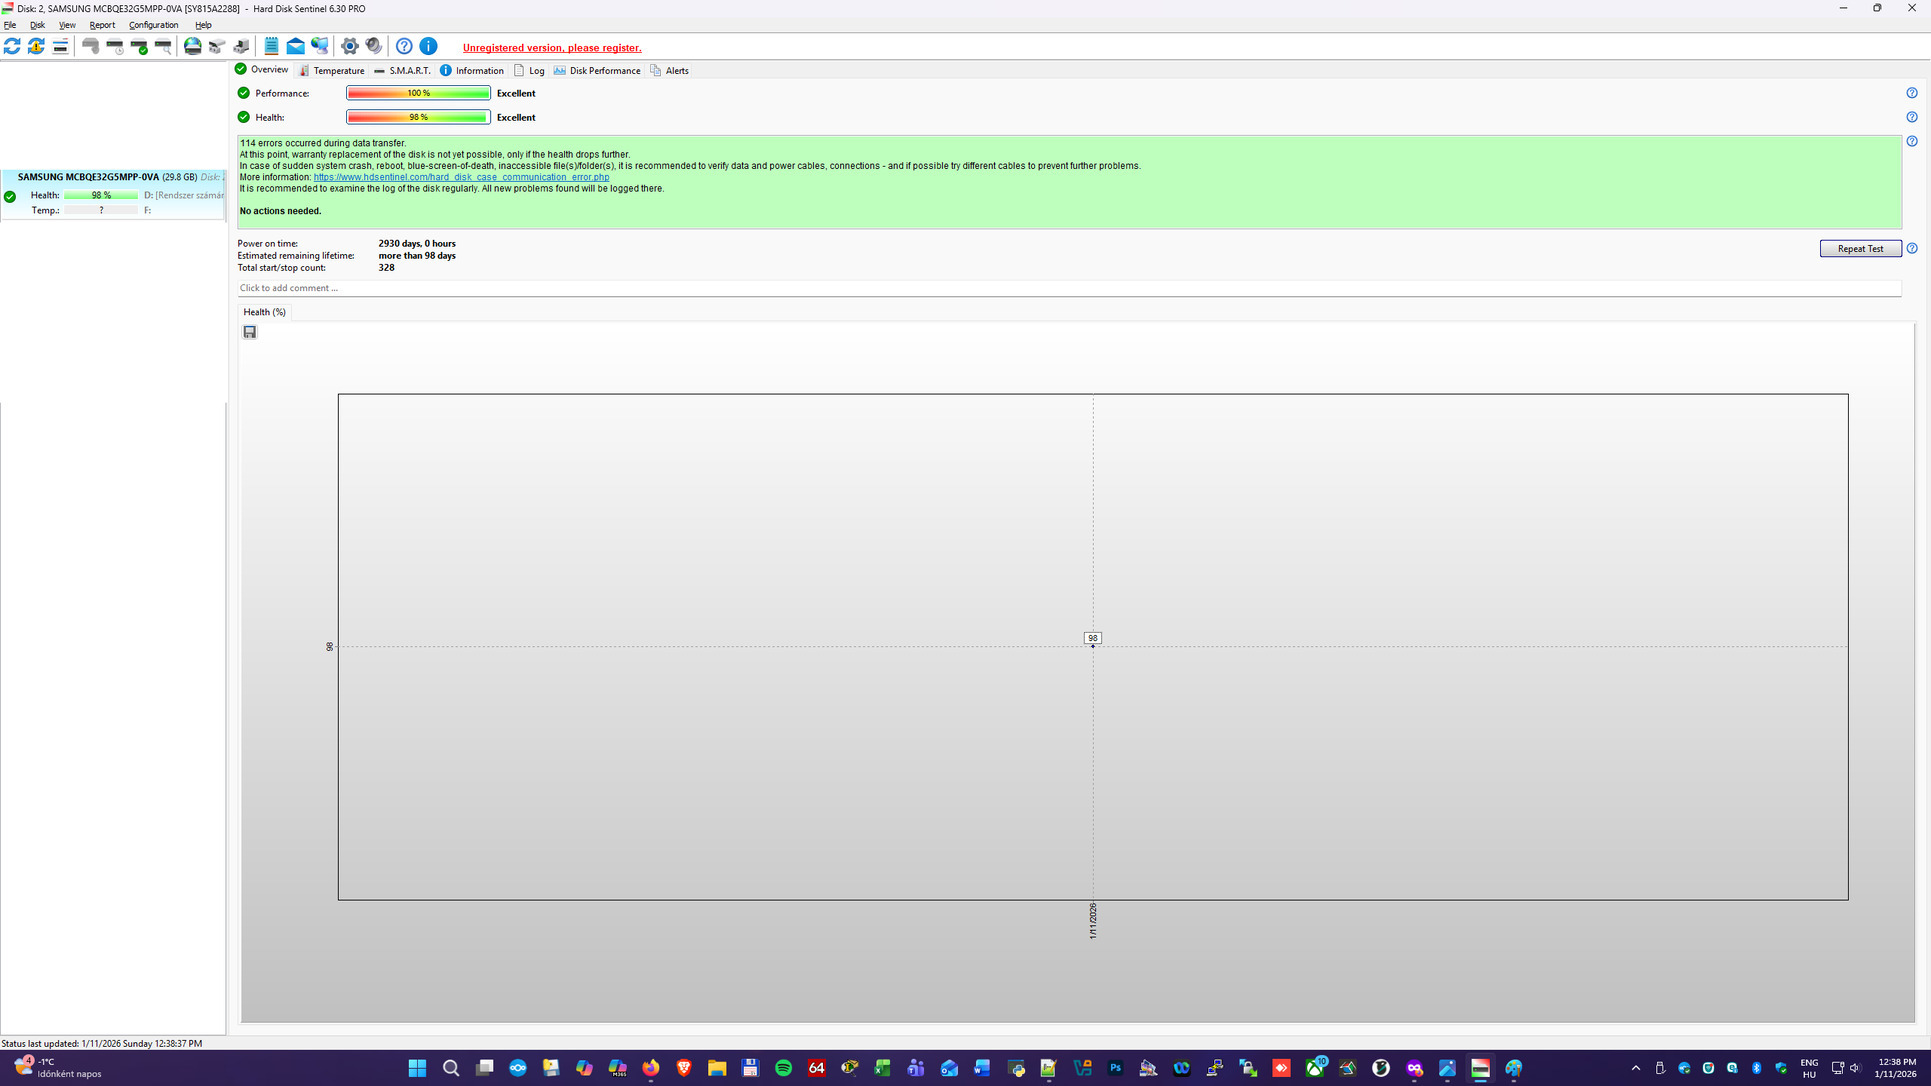This screenshot has height=1086, width=1931.
Task: Open the report notepad icon in toolbar
Action: point(271,46)
